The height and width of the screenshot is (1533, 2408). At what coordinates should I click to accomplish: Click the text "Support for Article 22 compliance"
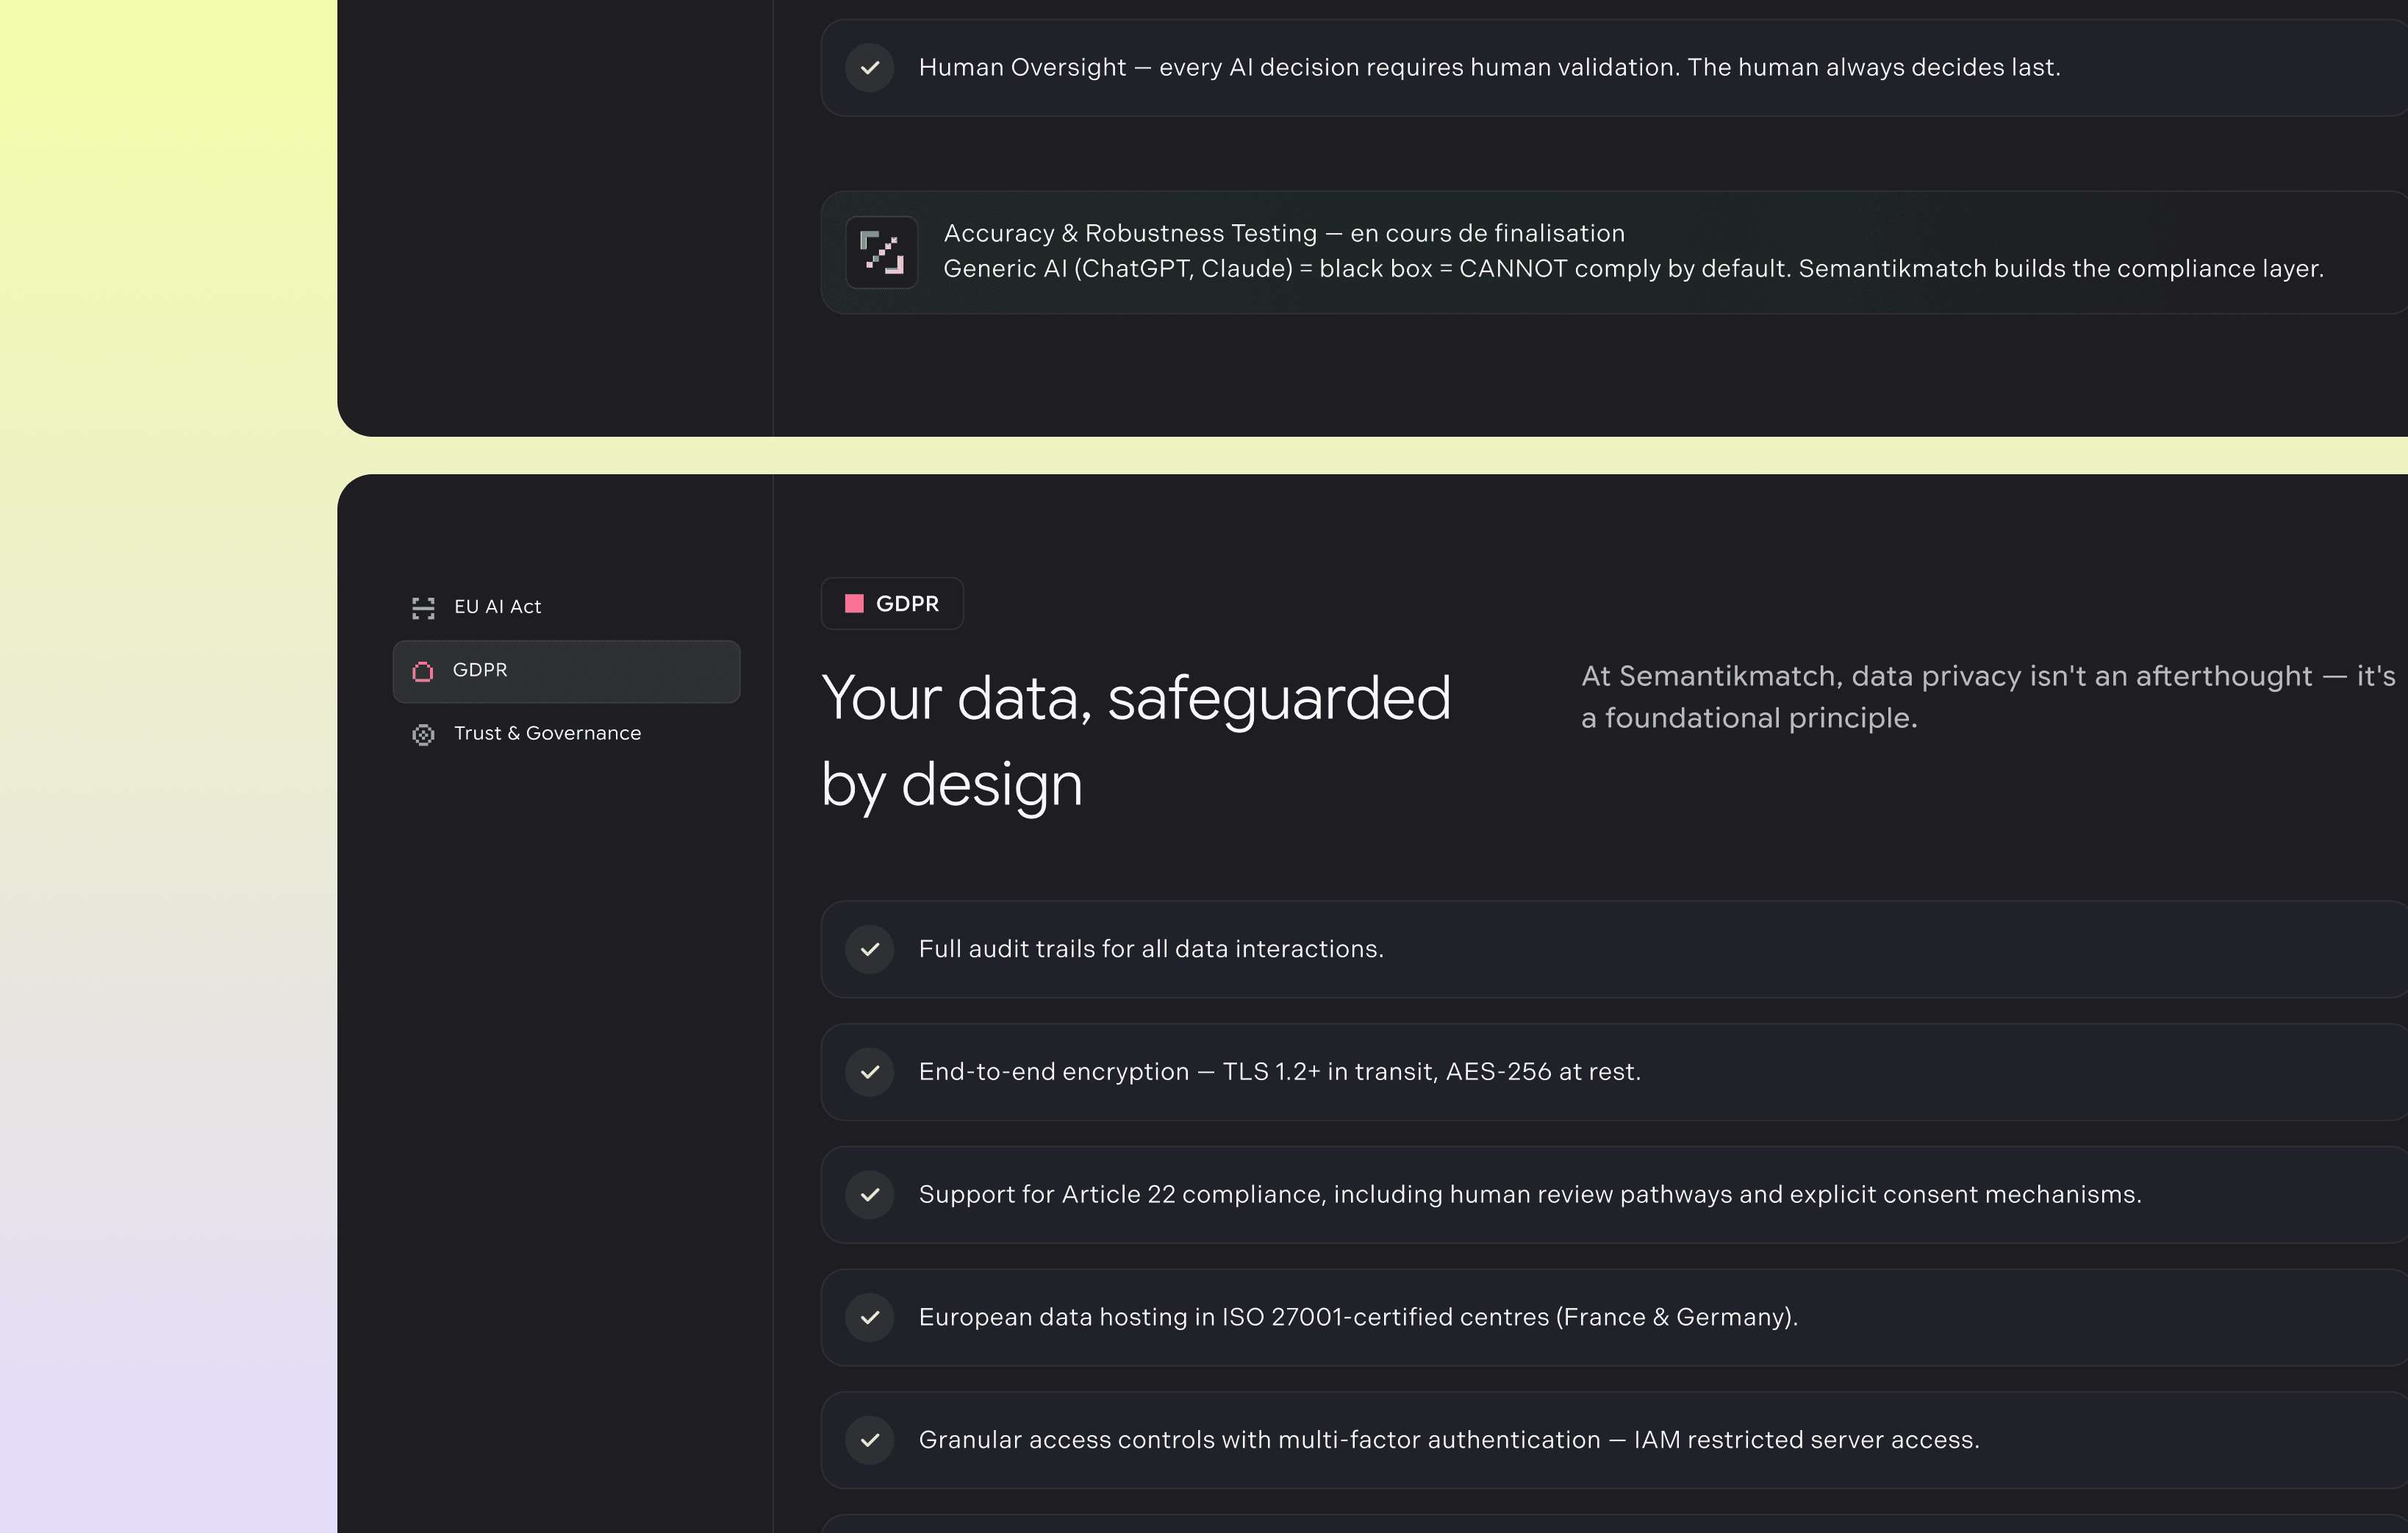(x=1122, y=1195)
